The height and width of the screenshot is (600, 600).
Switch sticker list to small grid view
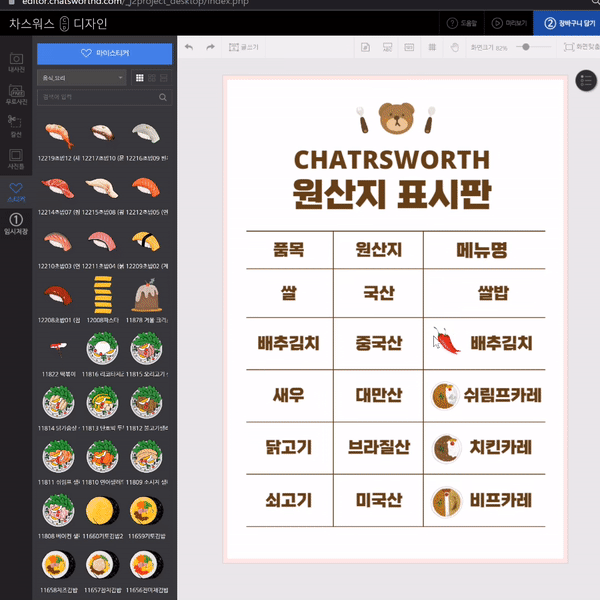[140, 78]
